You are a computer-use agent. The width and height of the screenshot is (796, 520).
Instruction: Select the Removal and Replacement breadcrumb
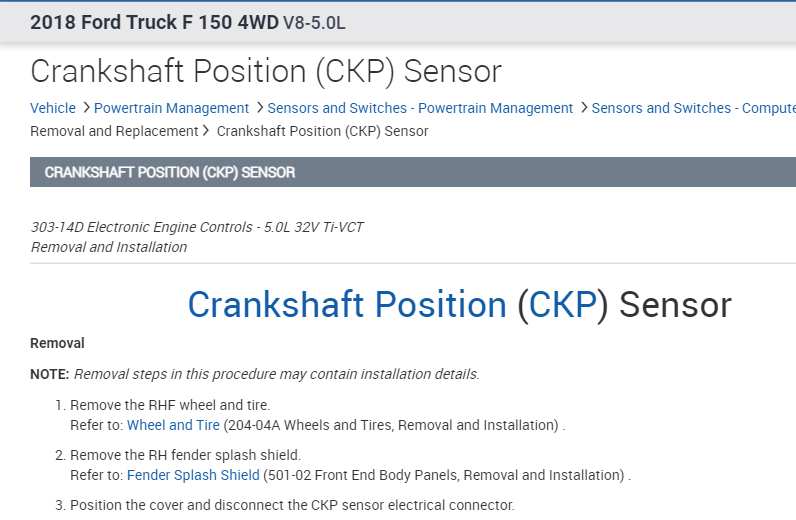(x=114, y=131)
